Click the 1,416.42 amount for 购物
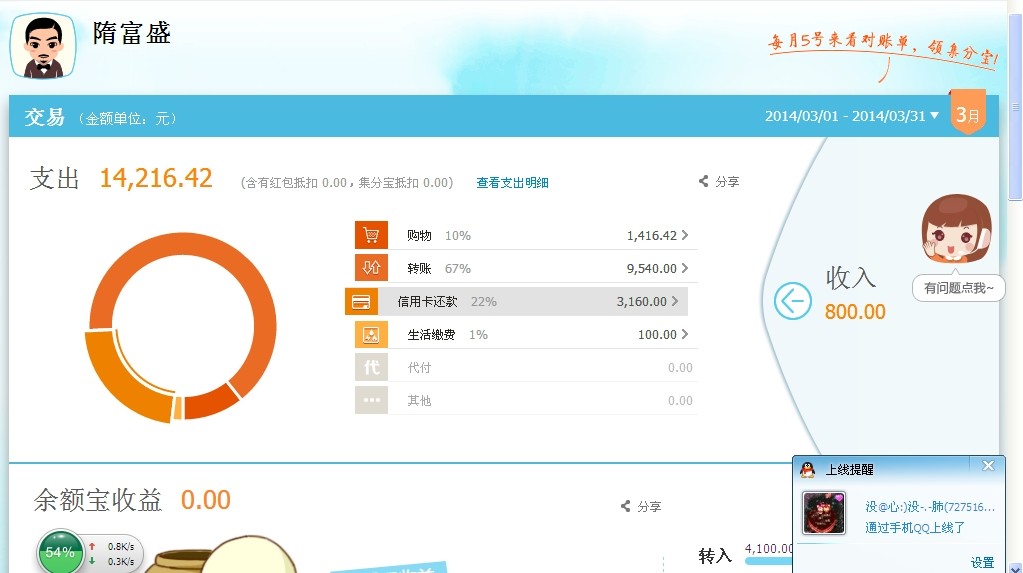 [x=652, y=236]
